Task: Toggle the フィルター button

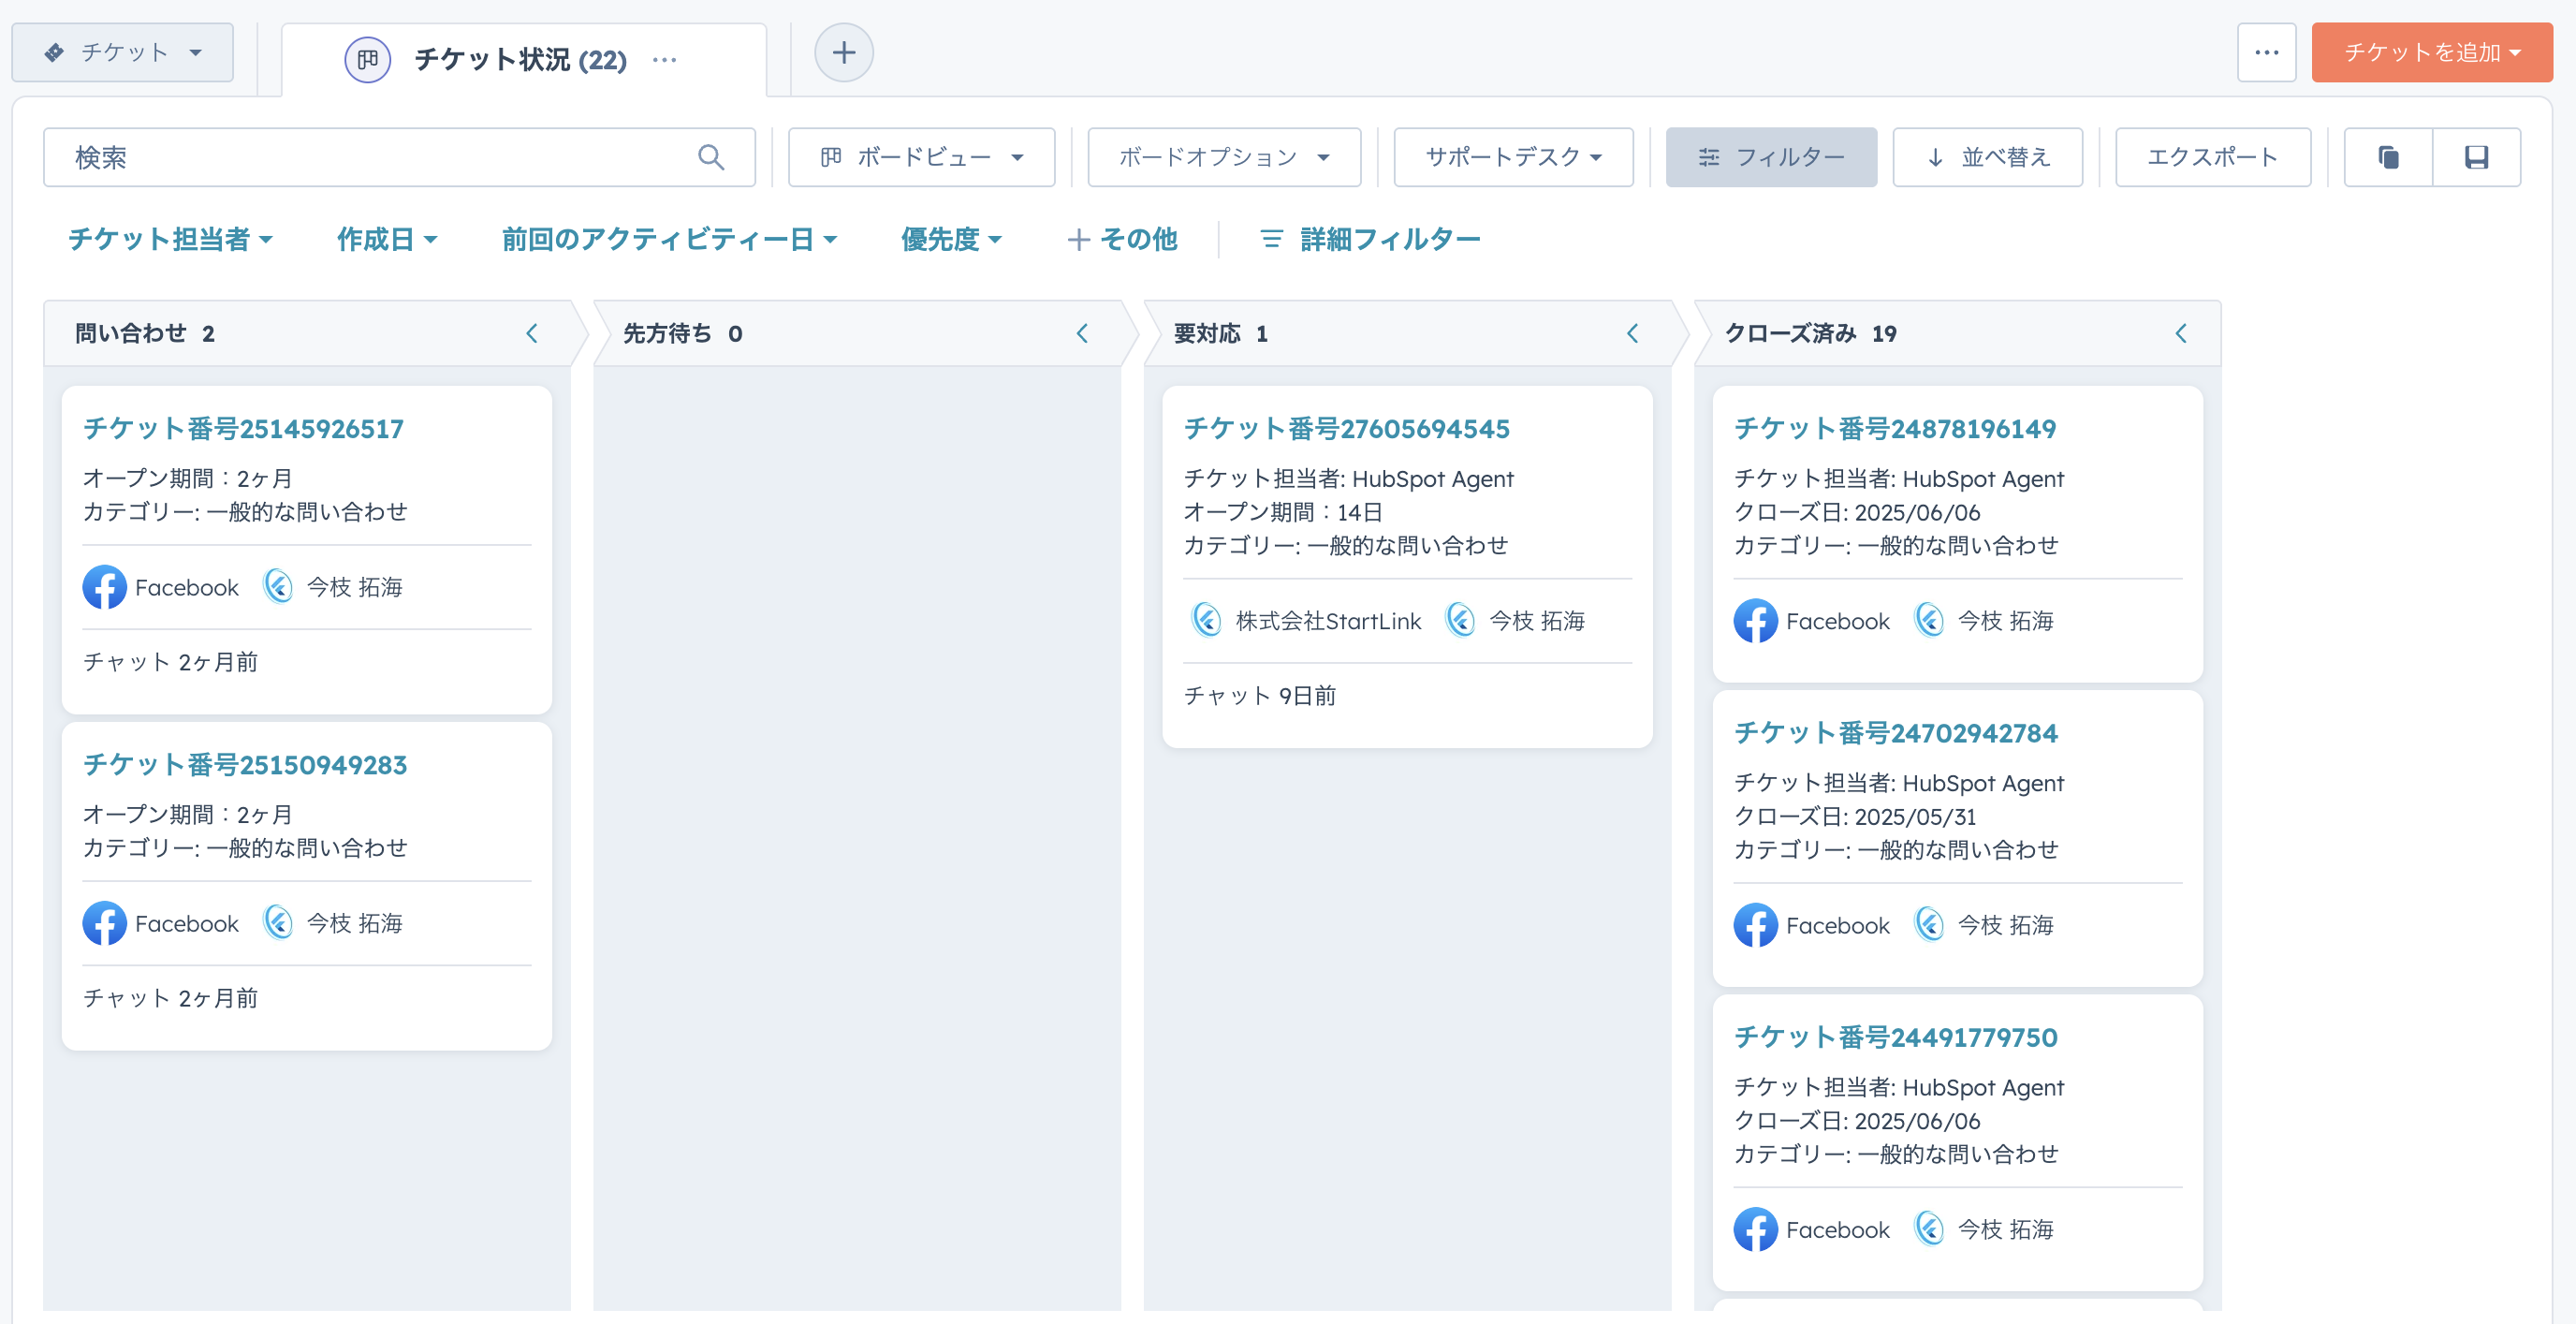Action: [x=1770, y=157]
